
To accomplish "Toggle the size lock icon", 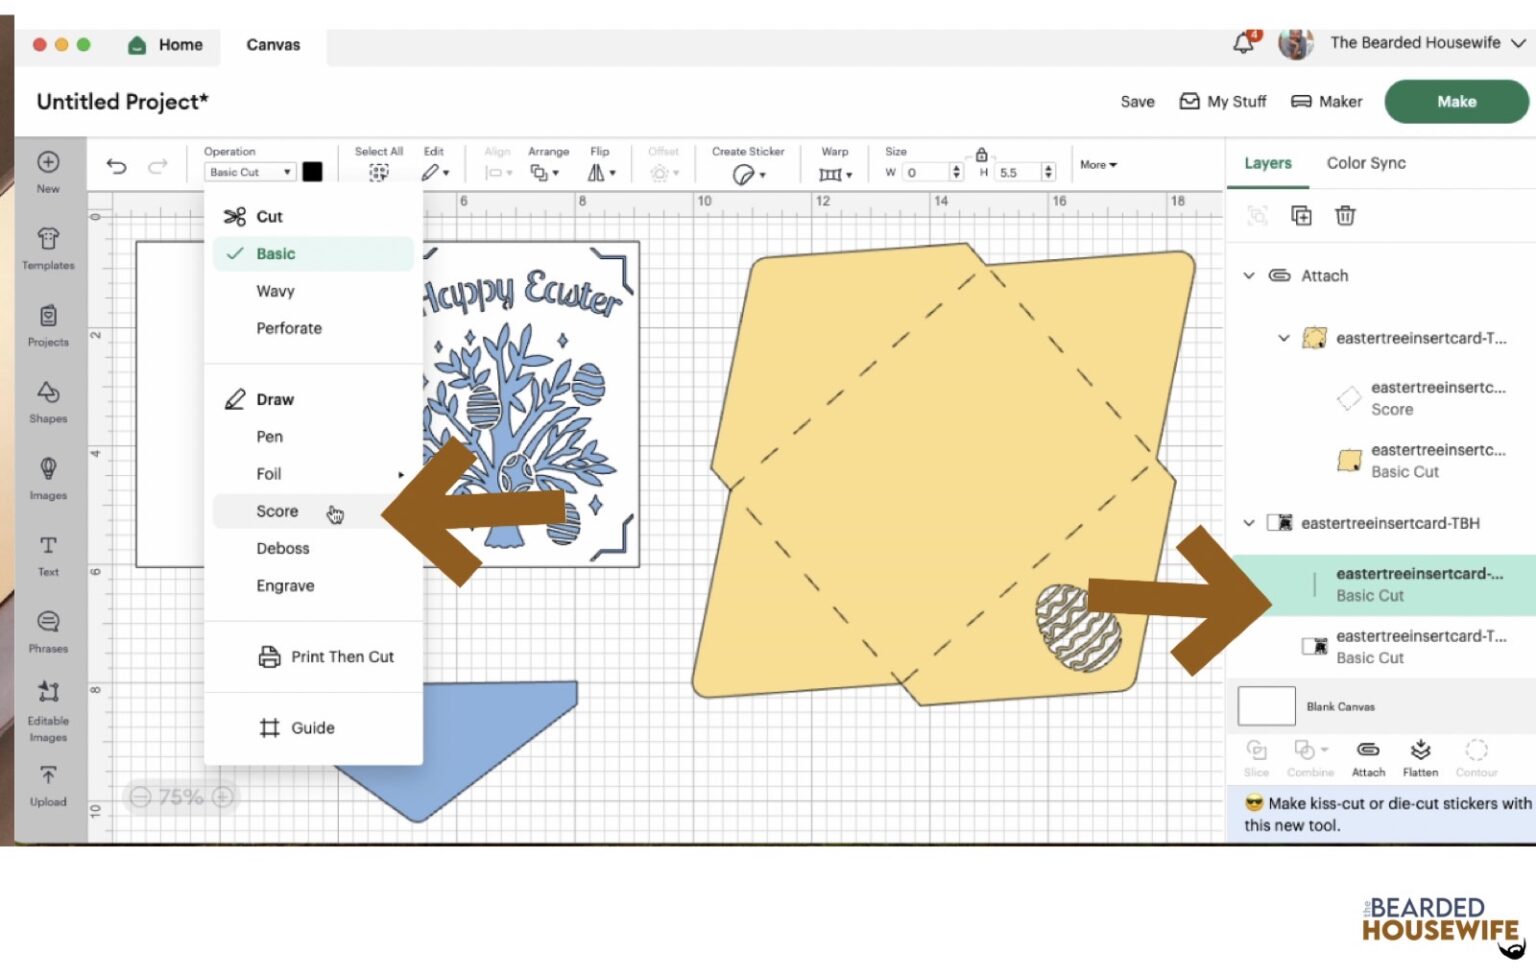I will click(981, 155).
